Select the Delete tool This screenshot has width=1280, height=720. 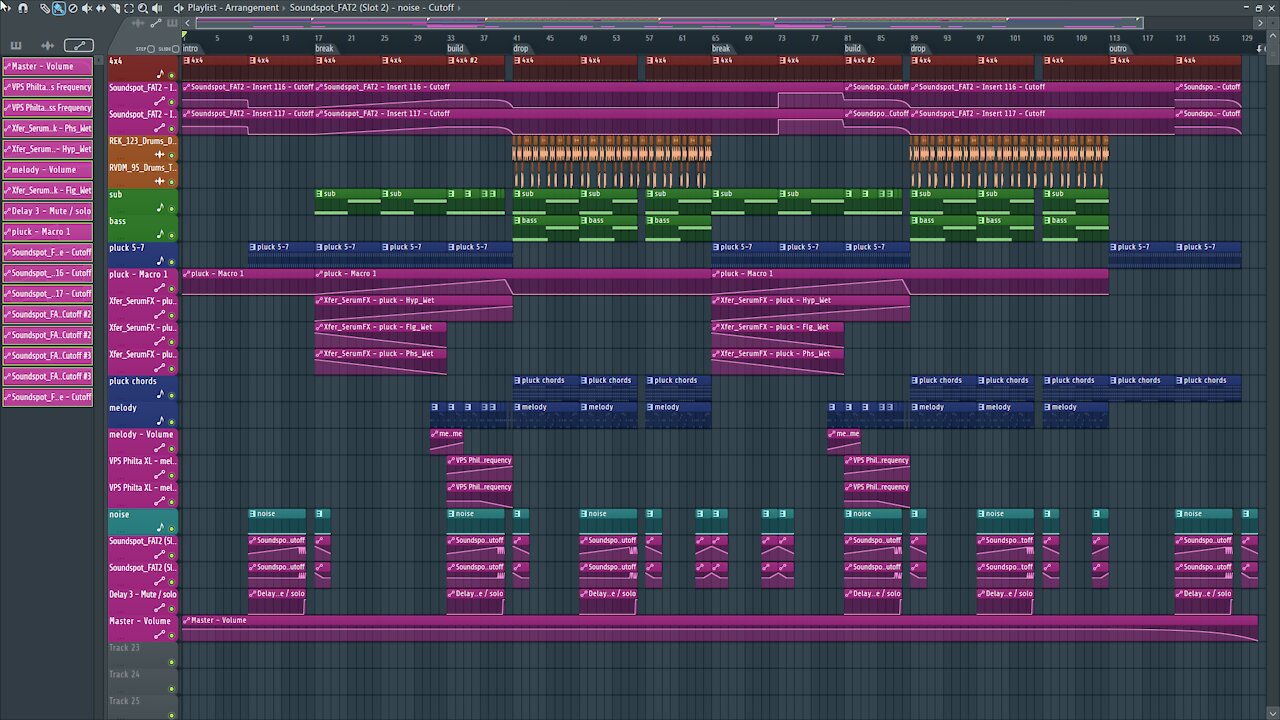click(x=73, y=8)
